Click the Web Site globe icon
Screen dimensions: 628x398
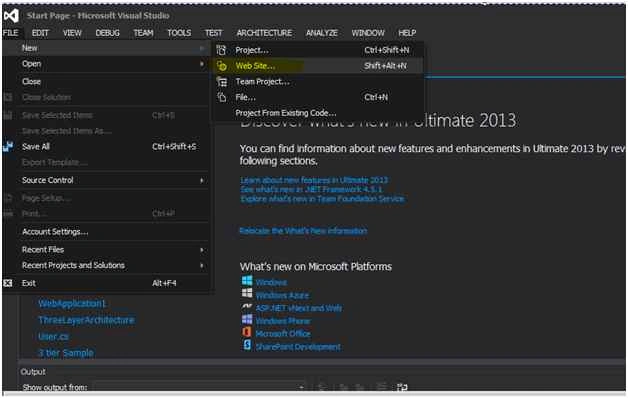[221, 66]
